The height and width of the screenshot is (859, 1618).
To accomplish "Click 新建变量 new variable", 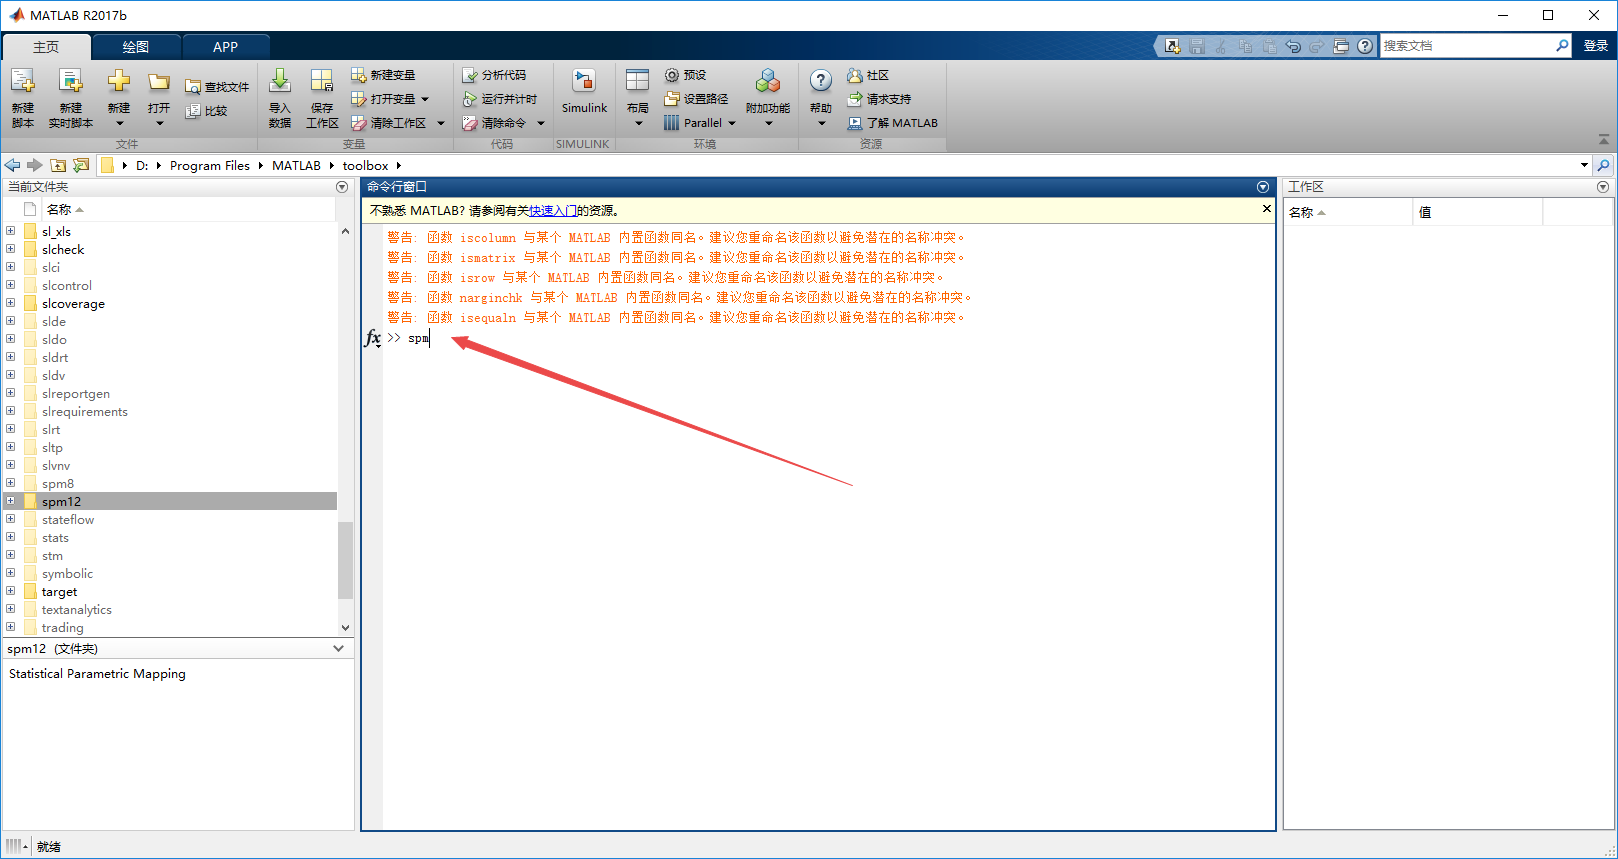I will click(x=383, y=75).
